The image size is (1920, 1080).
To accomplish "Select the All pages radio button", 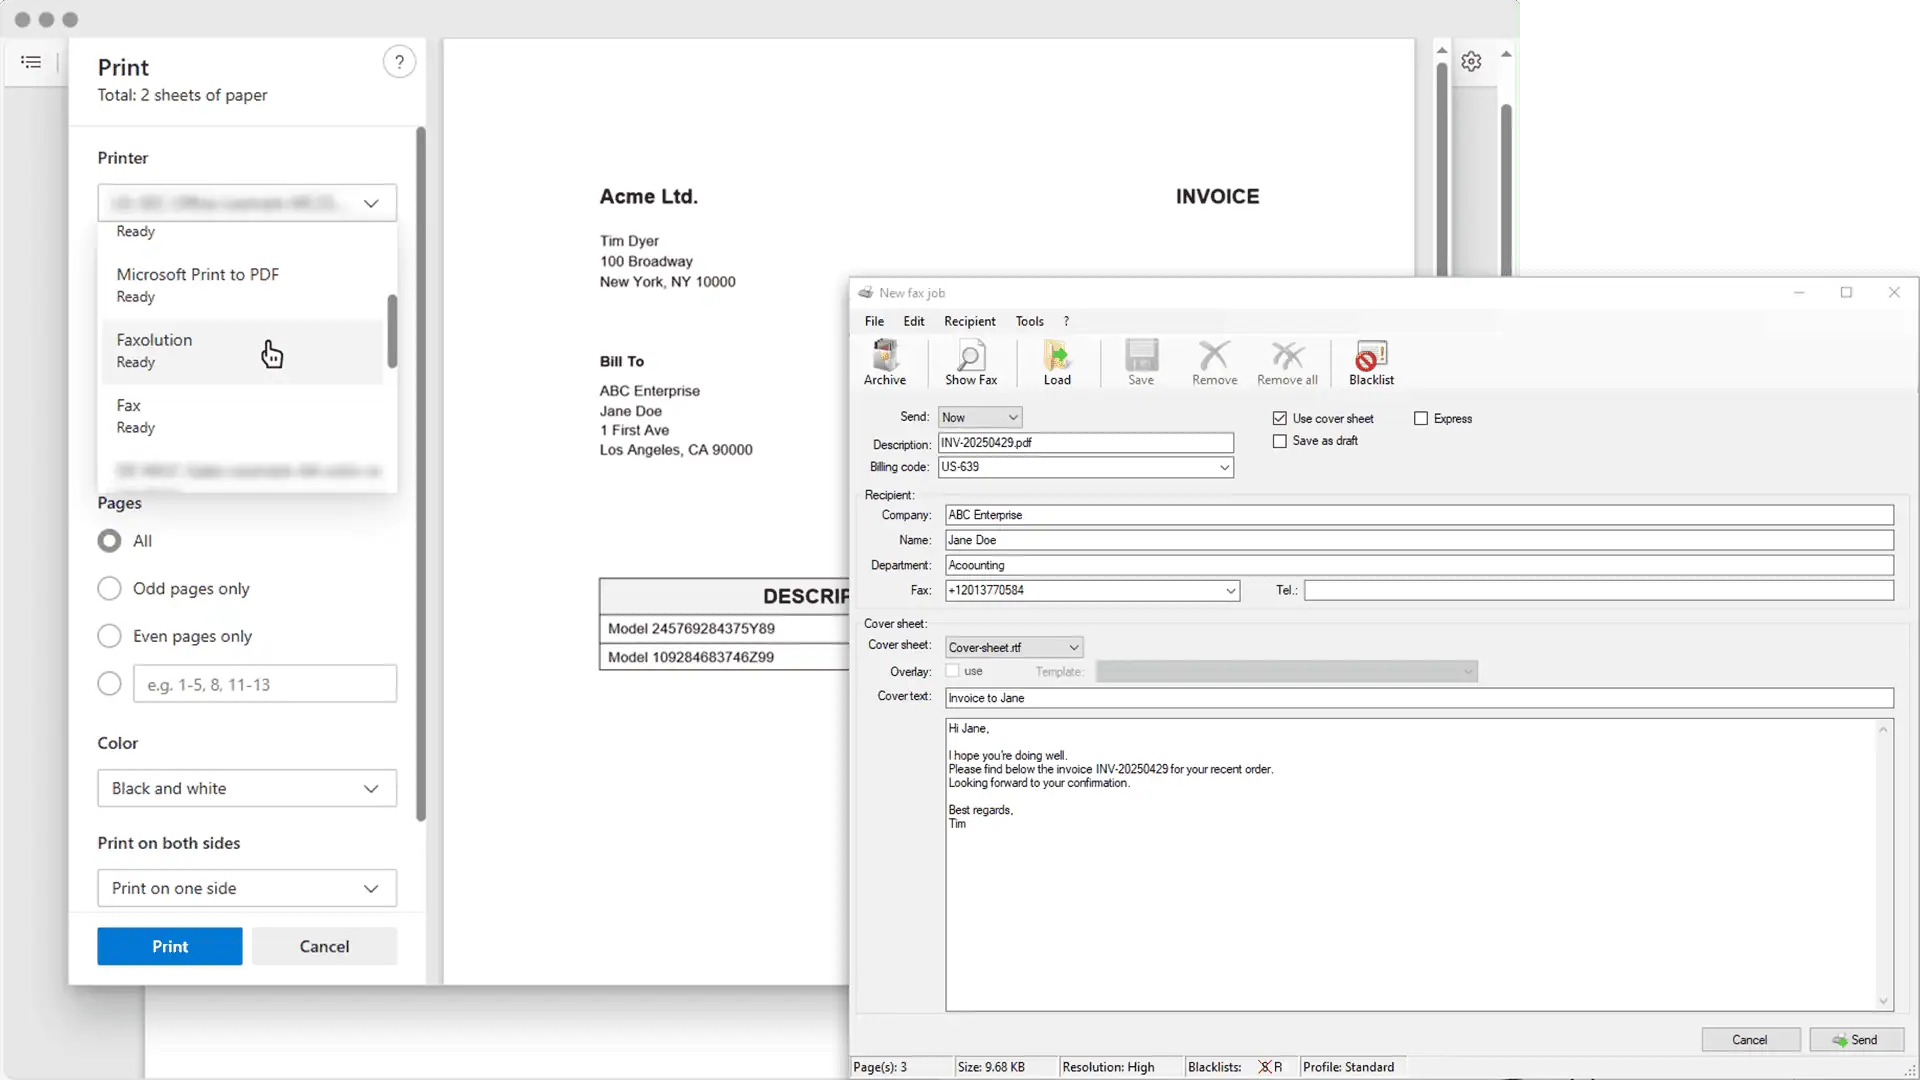I will pyautogui.click(x=109, y=541).
